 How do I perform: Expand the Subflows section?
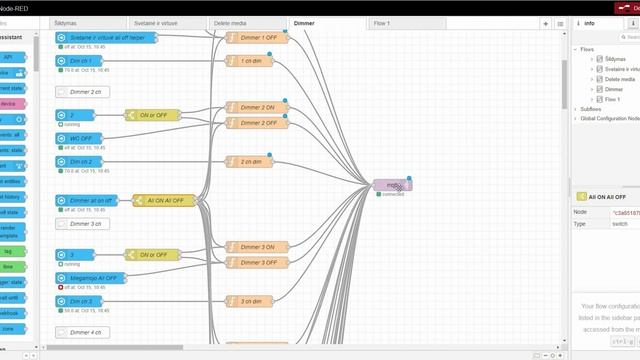pos(576,109)
